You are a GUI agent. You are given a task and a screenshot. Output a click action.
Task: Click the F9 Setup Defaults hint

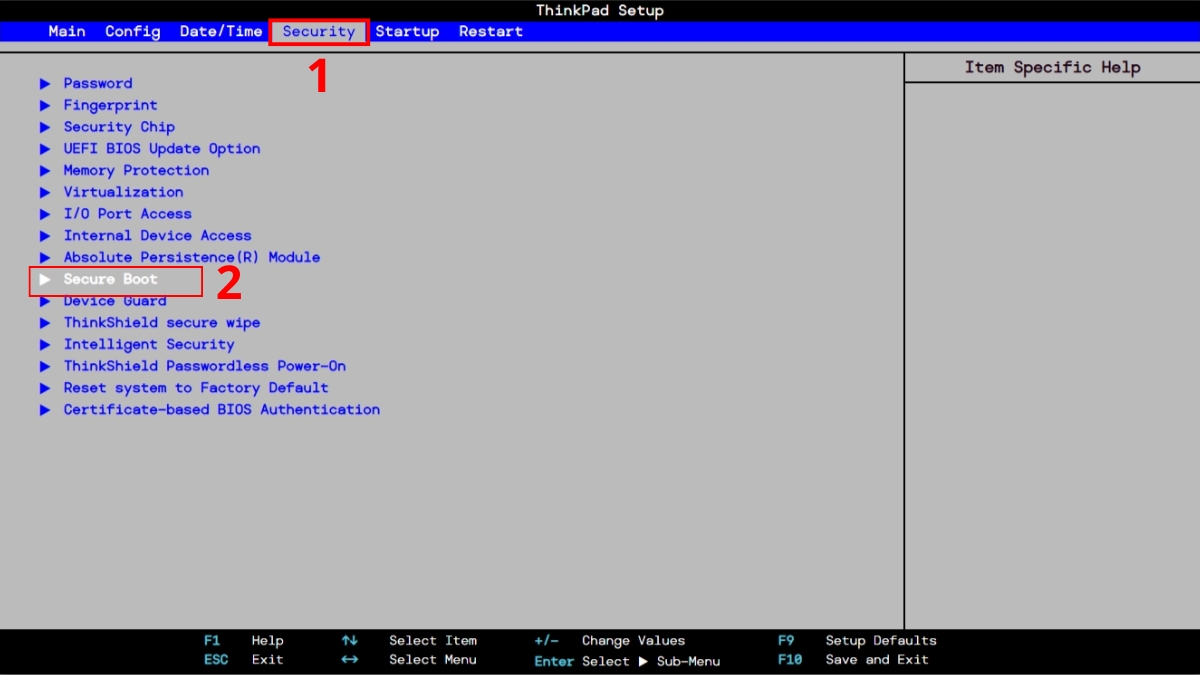[x=857, y=641]
